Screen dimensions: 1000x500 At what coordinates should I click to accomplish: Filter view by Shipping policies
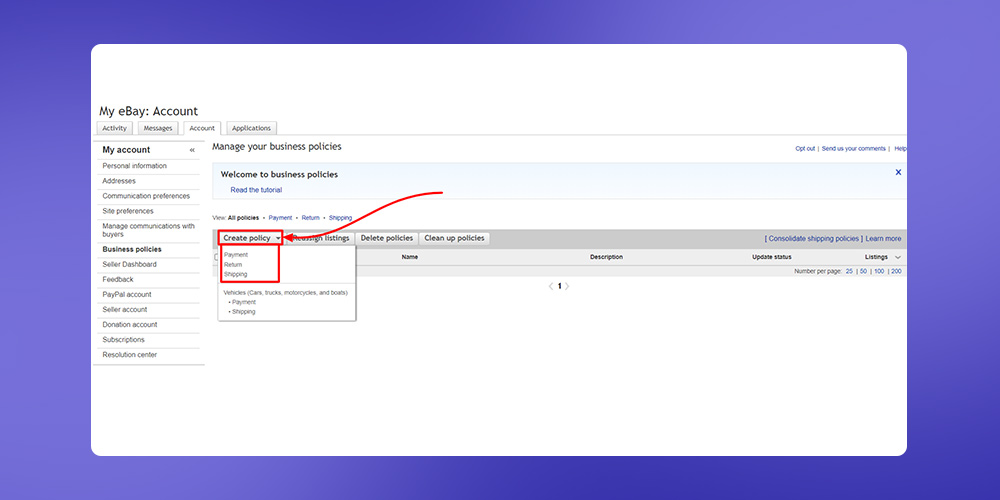tap(340, 218)
